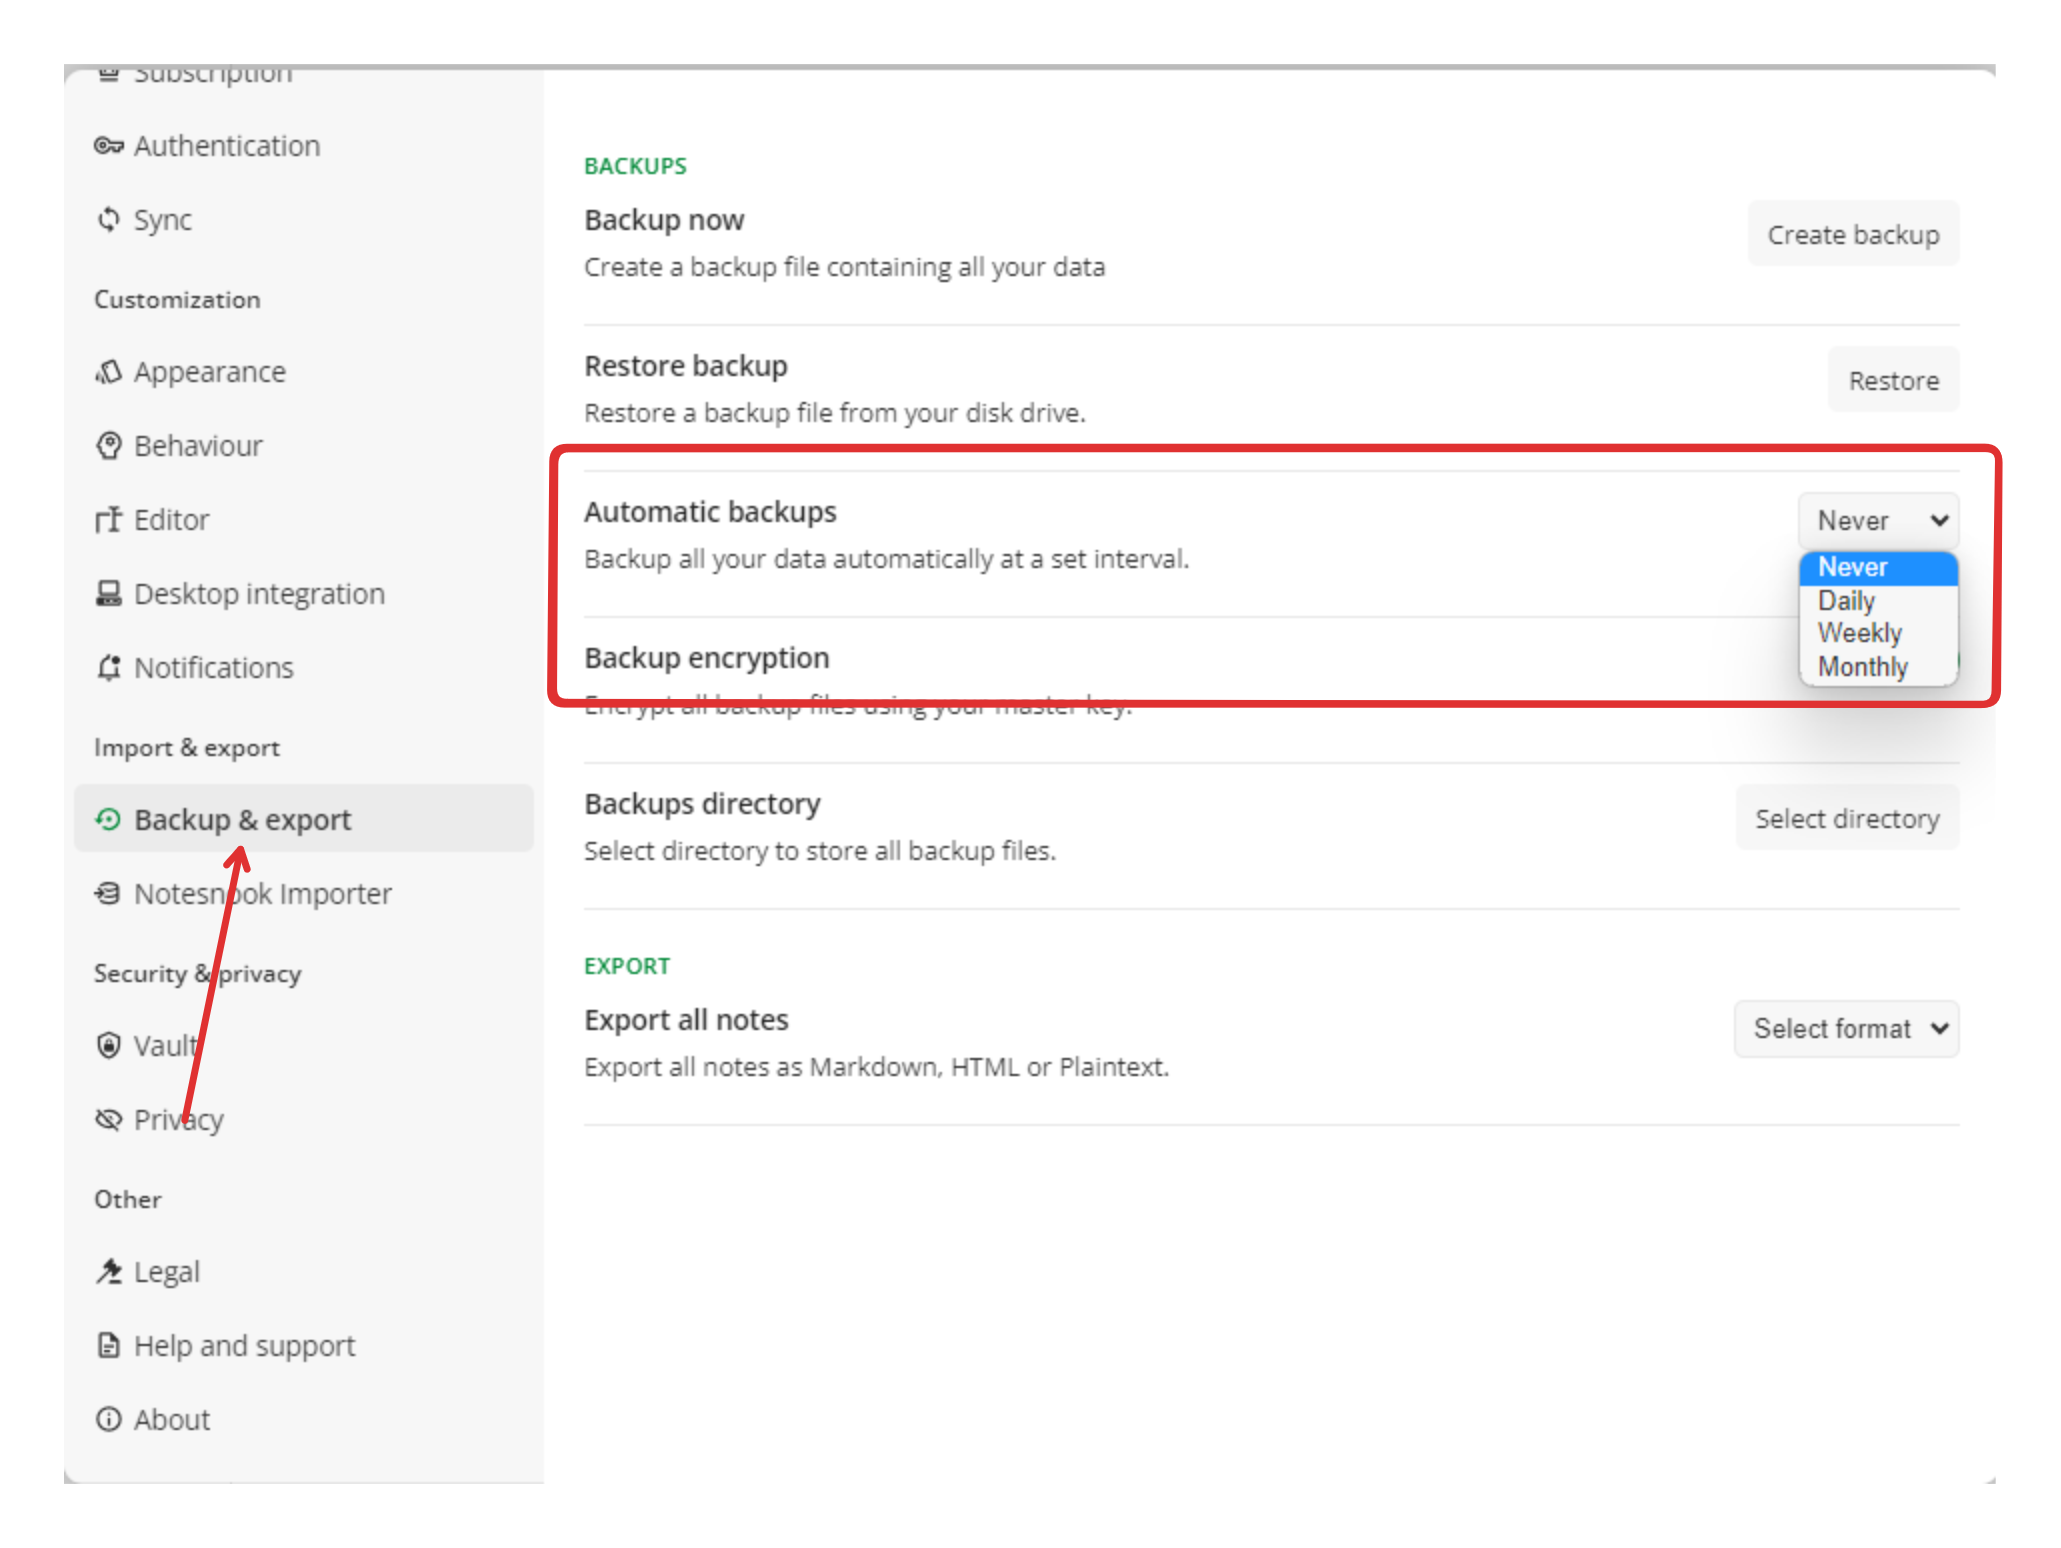Click the Notifications bell icon
Viewport: 2061px width, 1548px height.
tap(108, 668)
